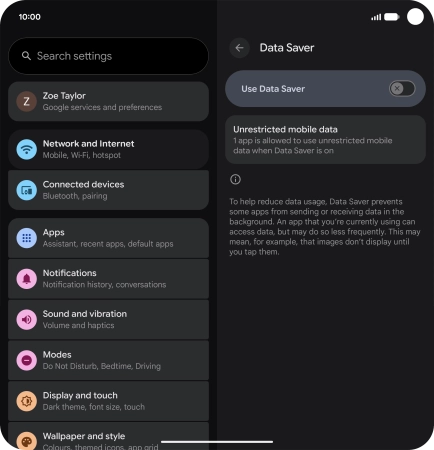Tap the Modes do-not-disturb icon
Viewport: 434px width, 450px height.
26,360
